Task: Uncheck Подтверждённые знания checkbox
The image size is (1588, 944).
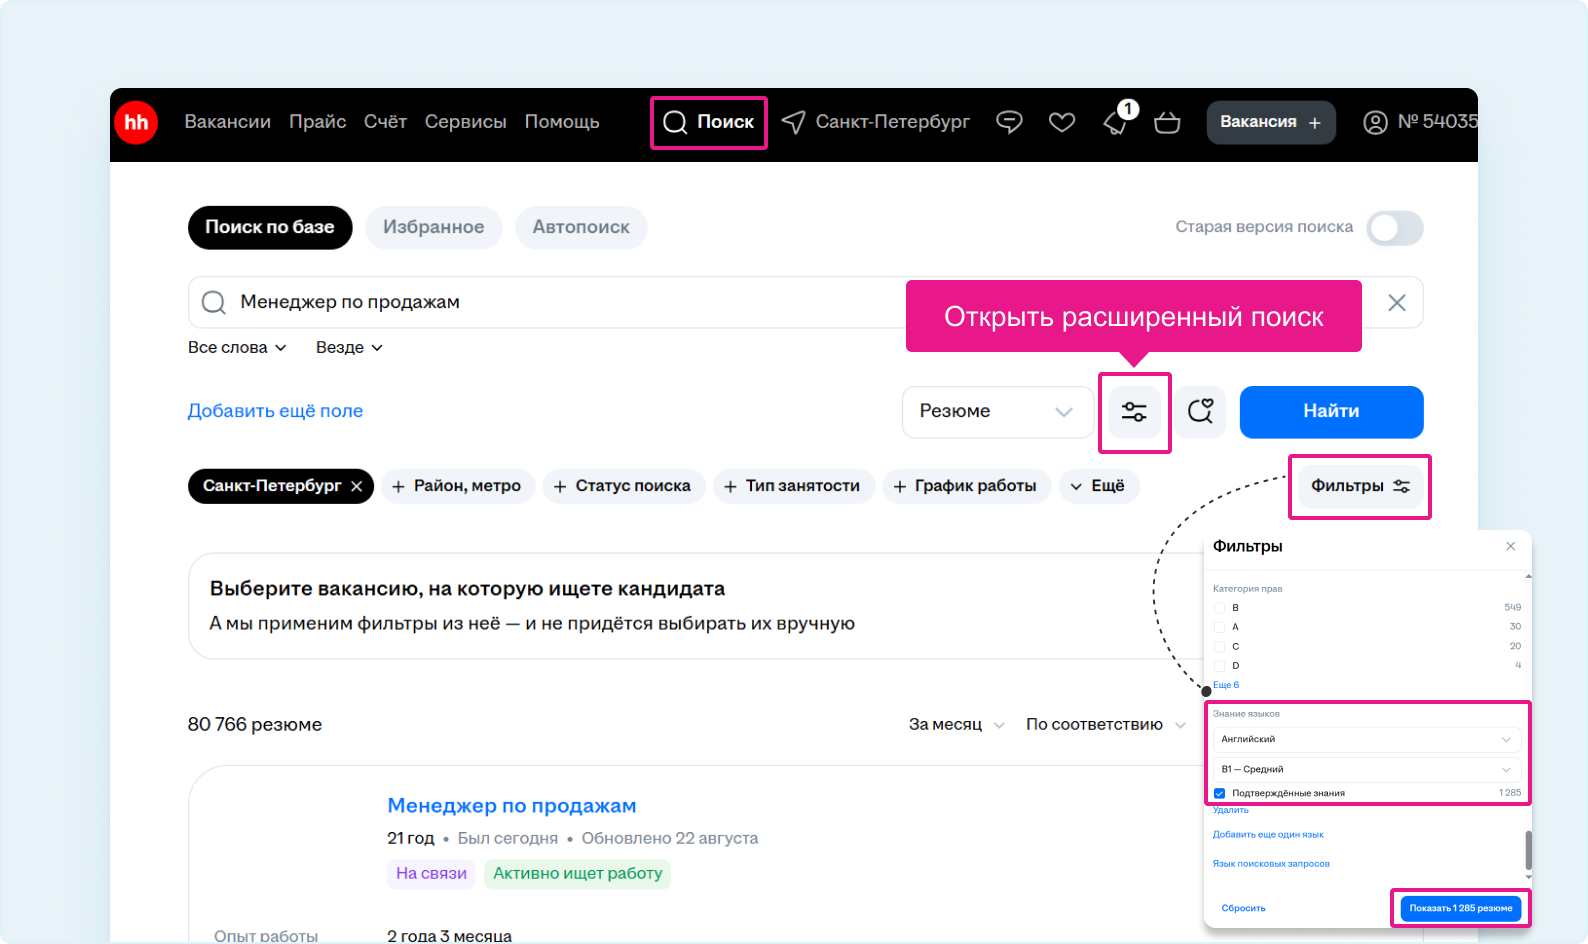Action: tap(1219, 793)
